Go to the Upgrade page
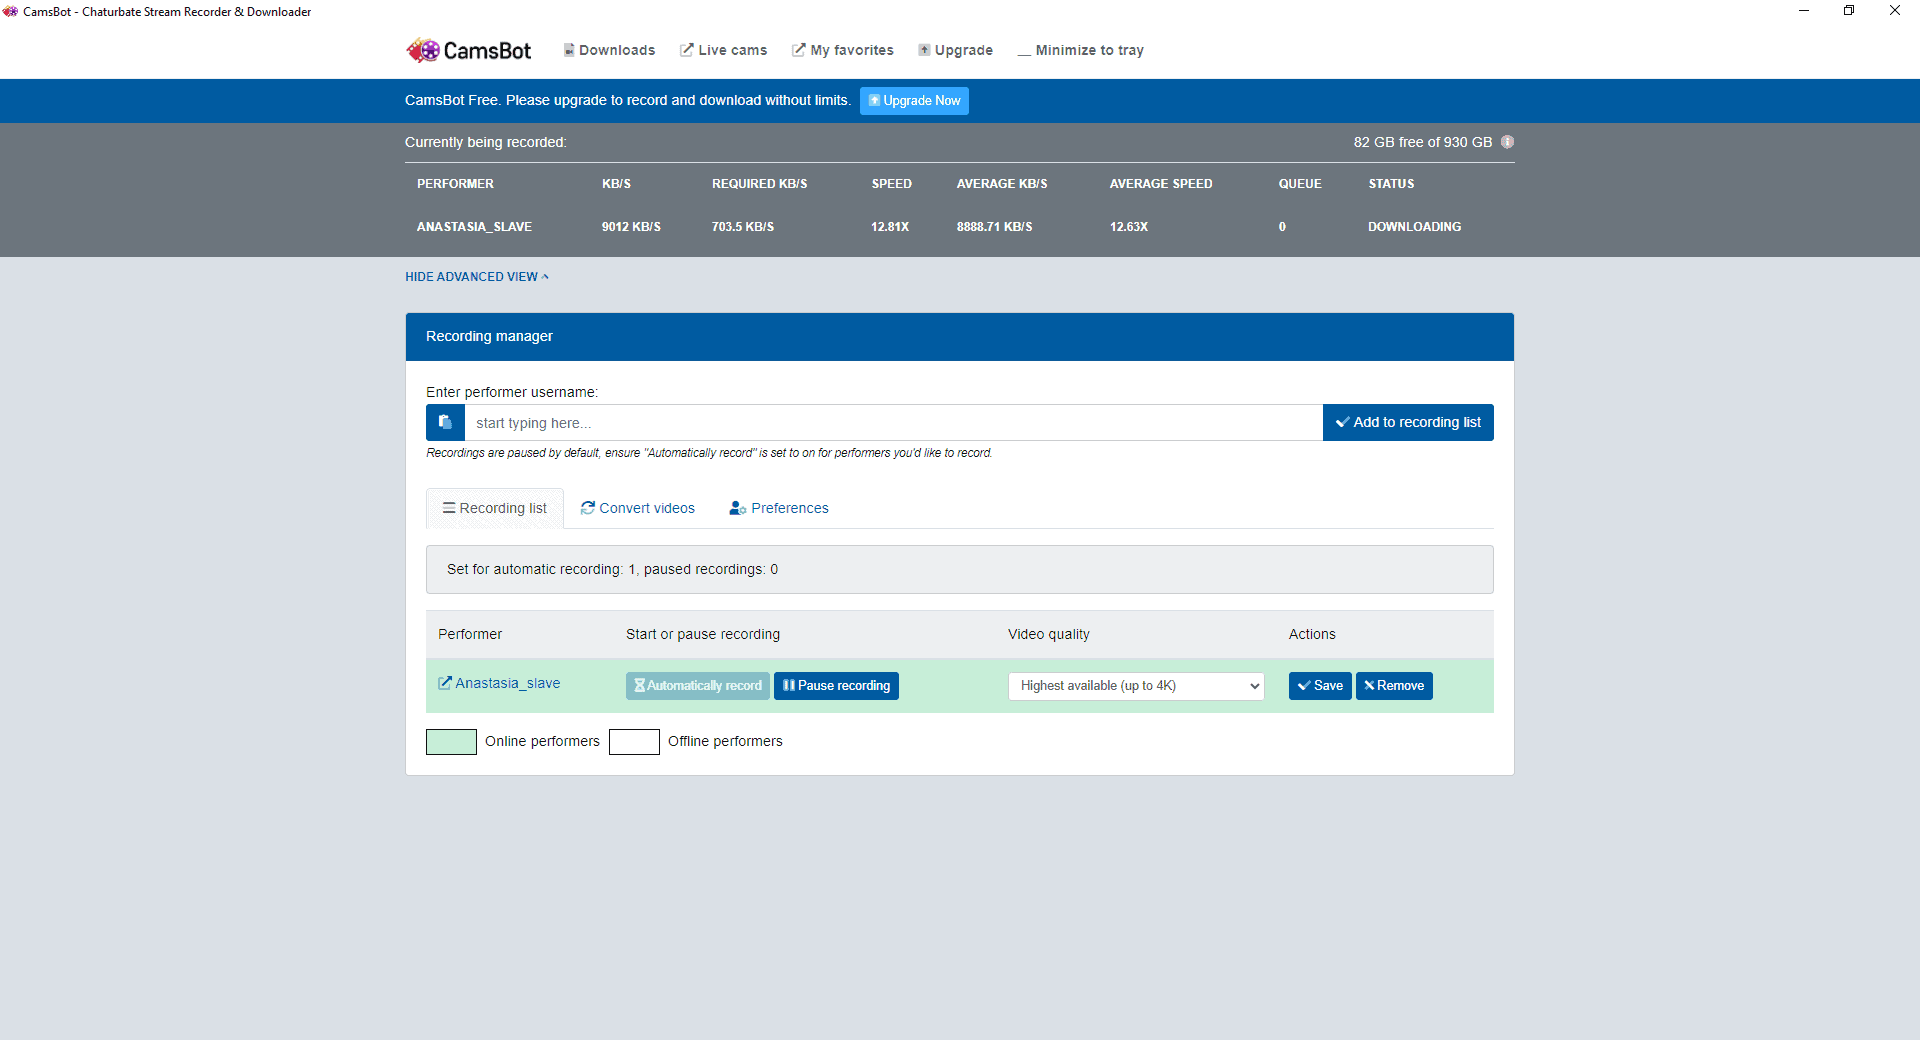1920x1040 pixels. [956, 50]
